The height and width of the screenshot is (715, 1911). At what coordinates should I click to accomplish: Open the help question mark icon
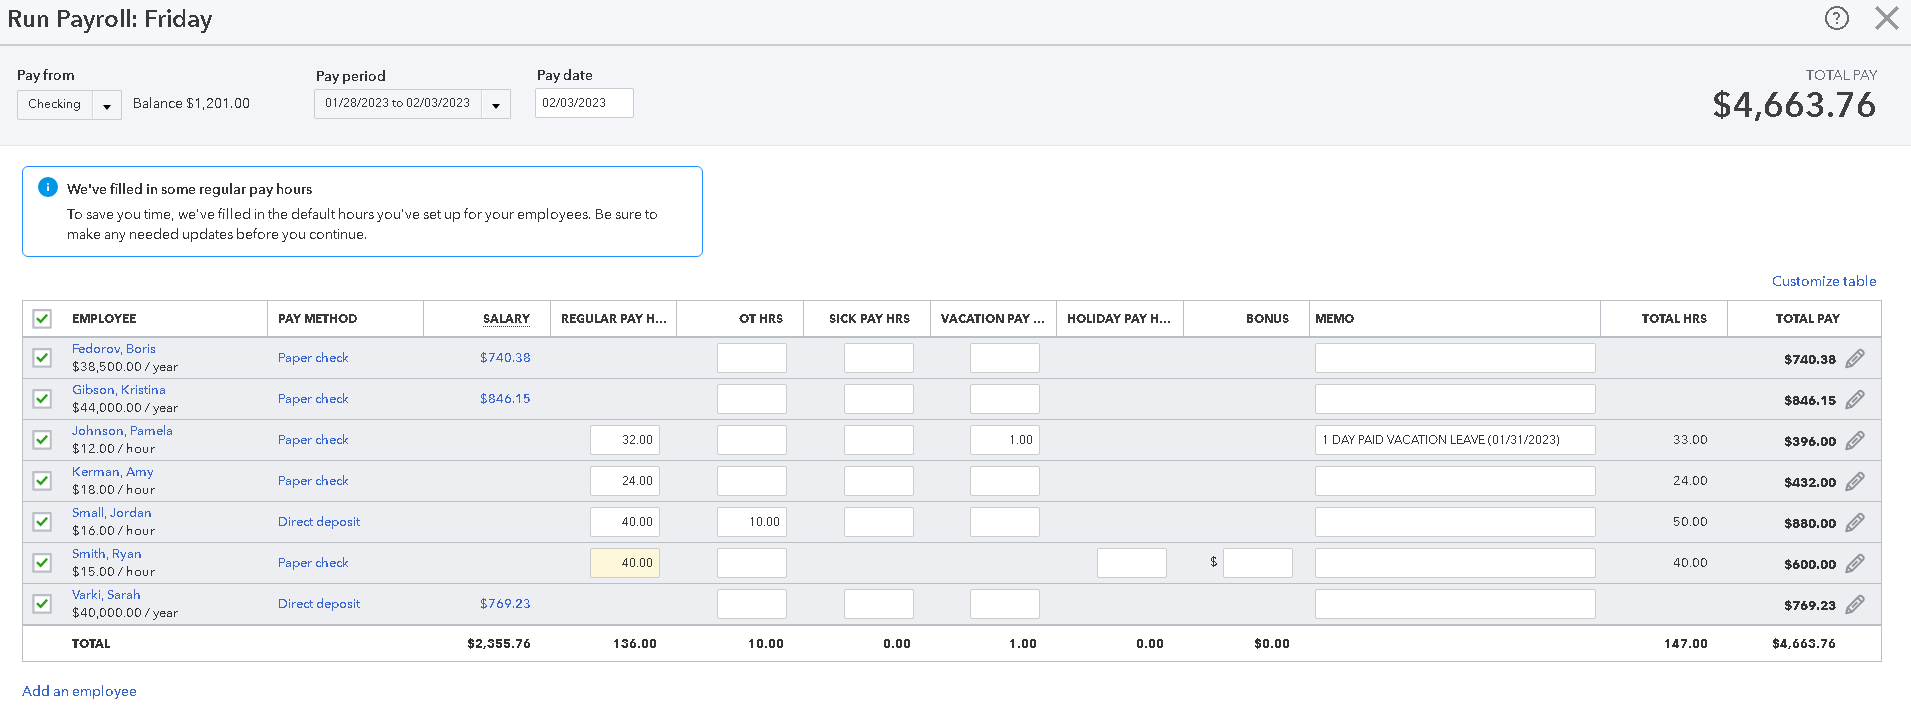pyautogui.click(x=1836, y=18)
